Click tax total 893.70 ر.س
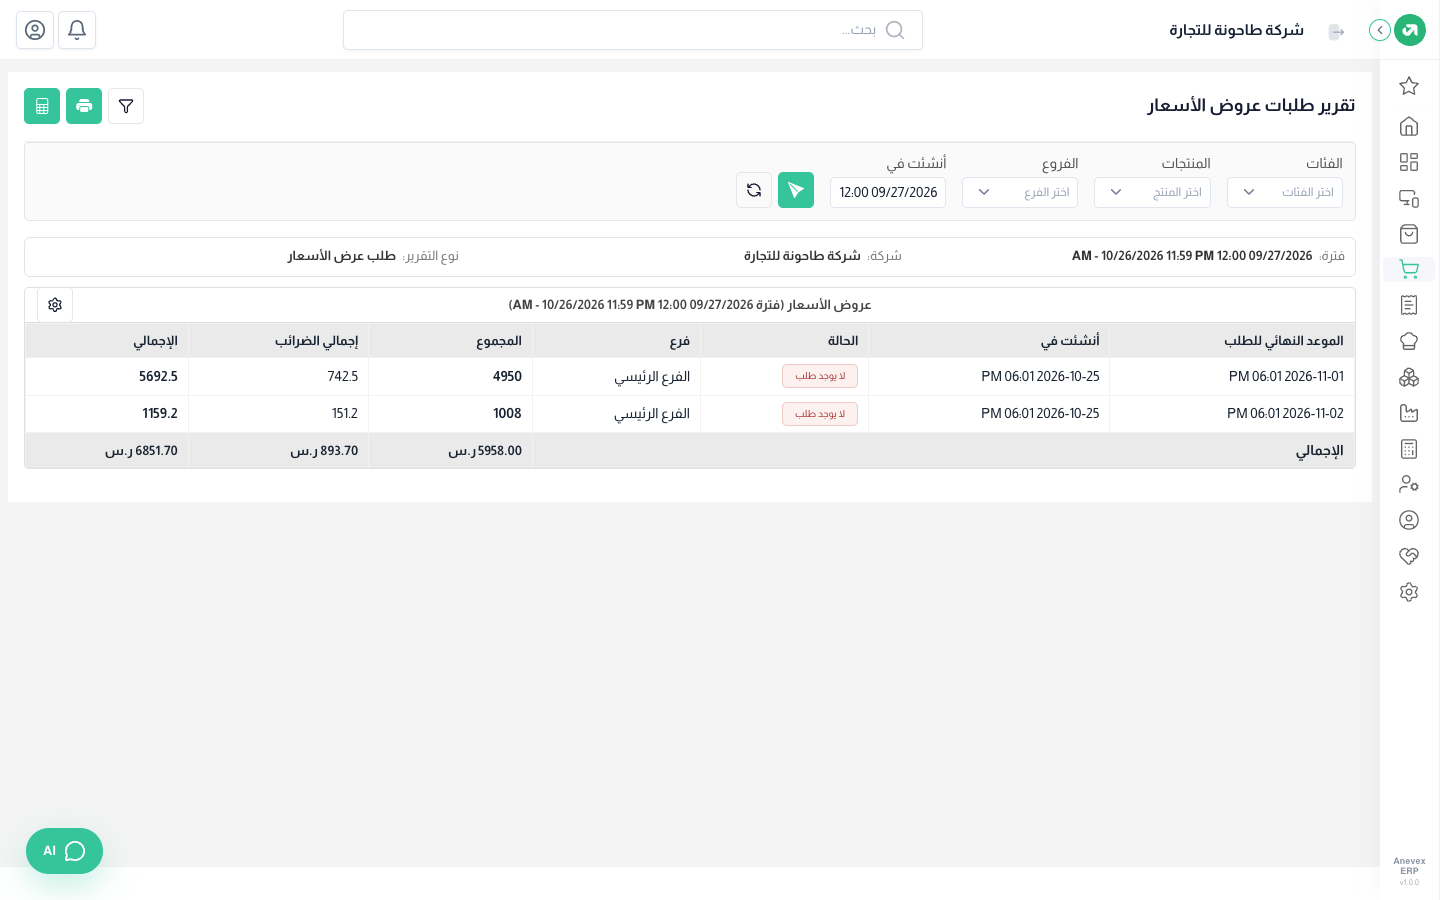Screen dimensions: 1440x900 324,451
